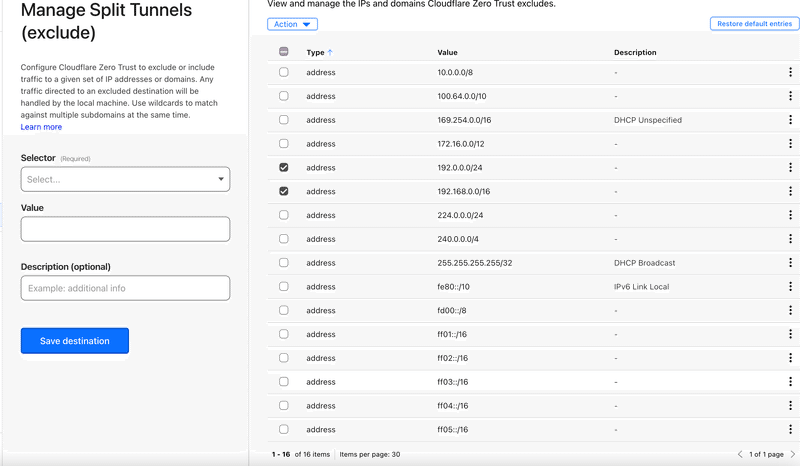Toggle the select-all header checkbox

tap(284, 51)
